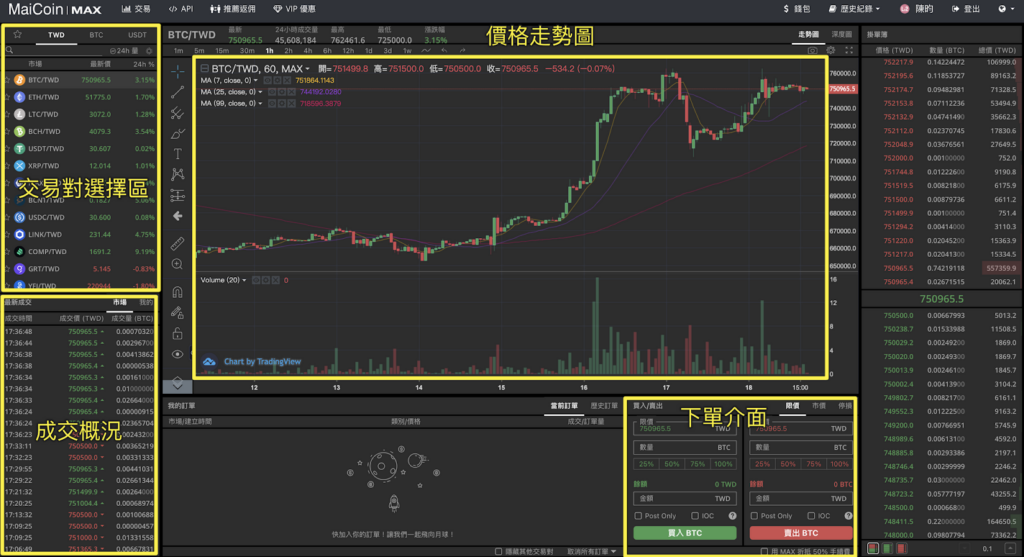Screen dimensions: 1024x557
Task: Select the pitchfork drawing tool
Action: (177, 113)
